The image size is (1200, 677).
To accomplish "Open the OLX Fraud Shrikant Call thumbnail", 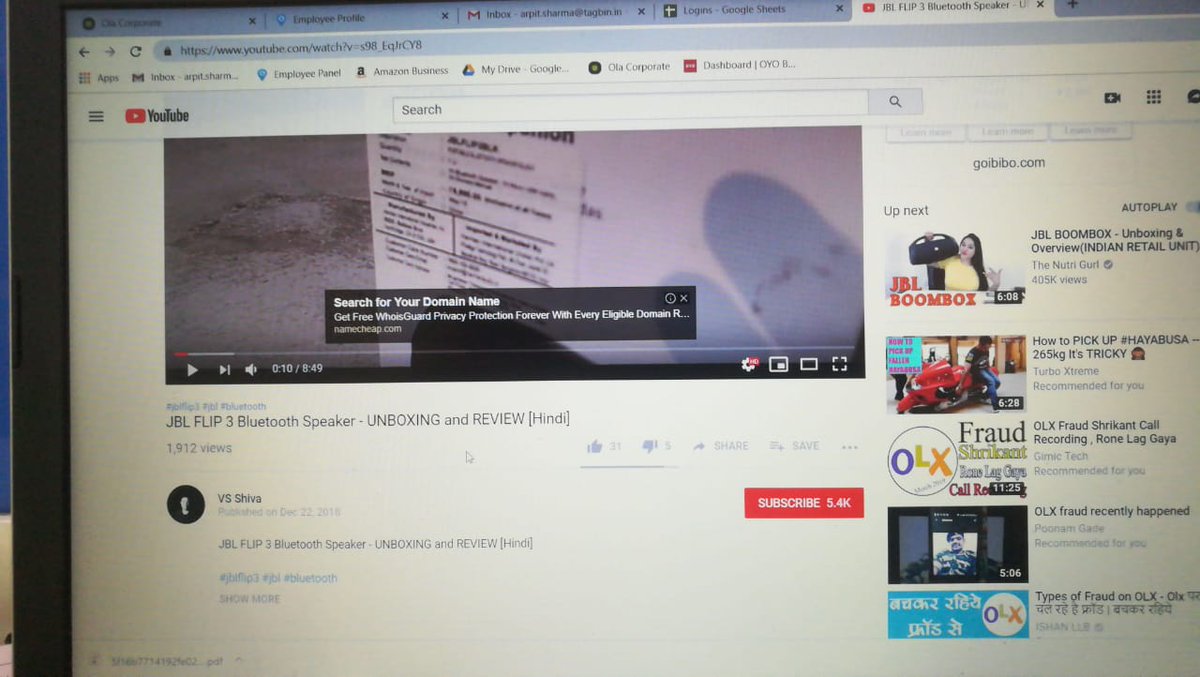I will [x=957, y=460].
